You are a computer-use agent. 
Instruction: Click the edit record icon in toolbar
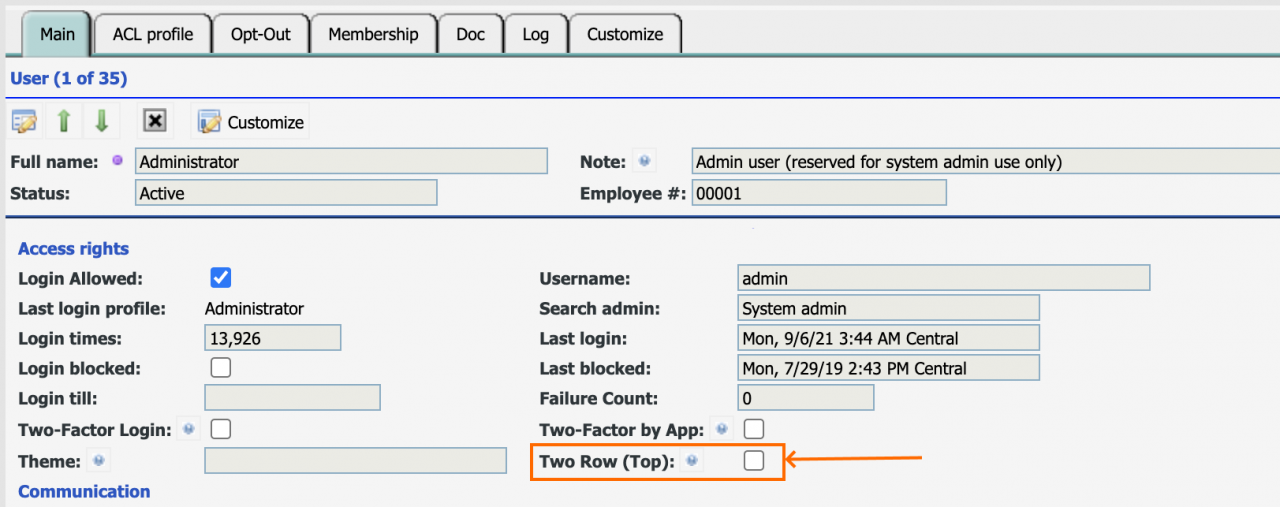(x=24, y=122)
